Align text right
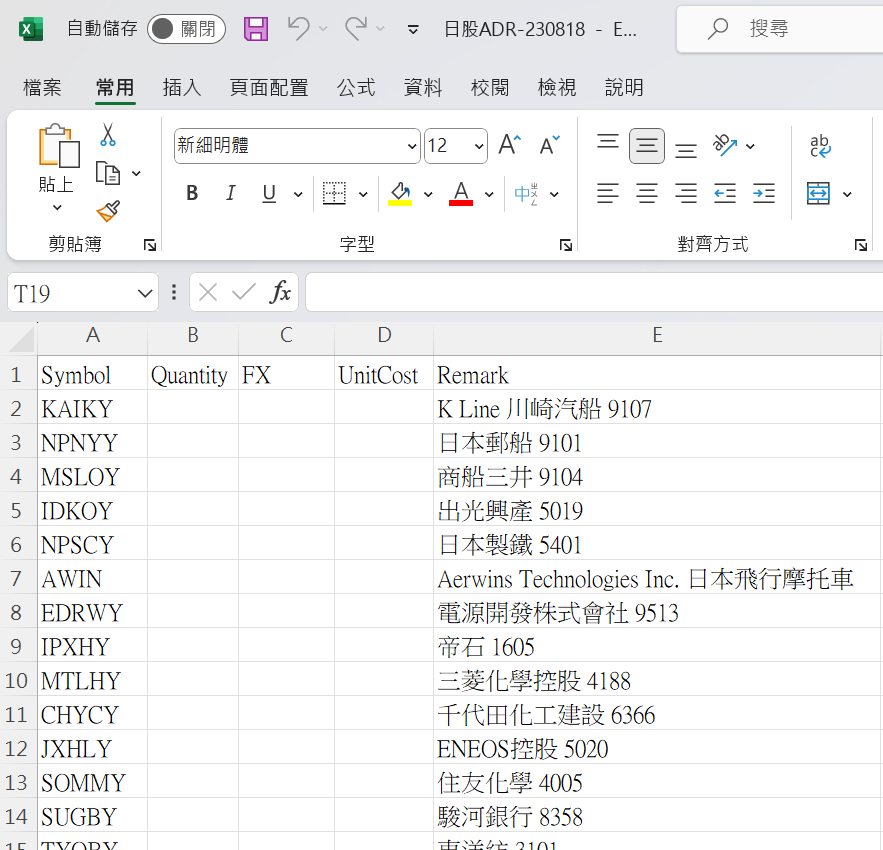Screen dimensions: 883x850 pos(686,194)
